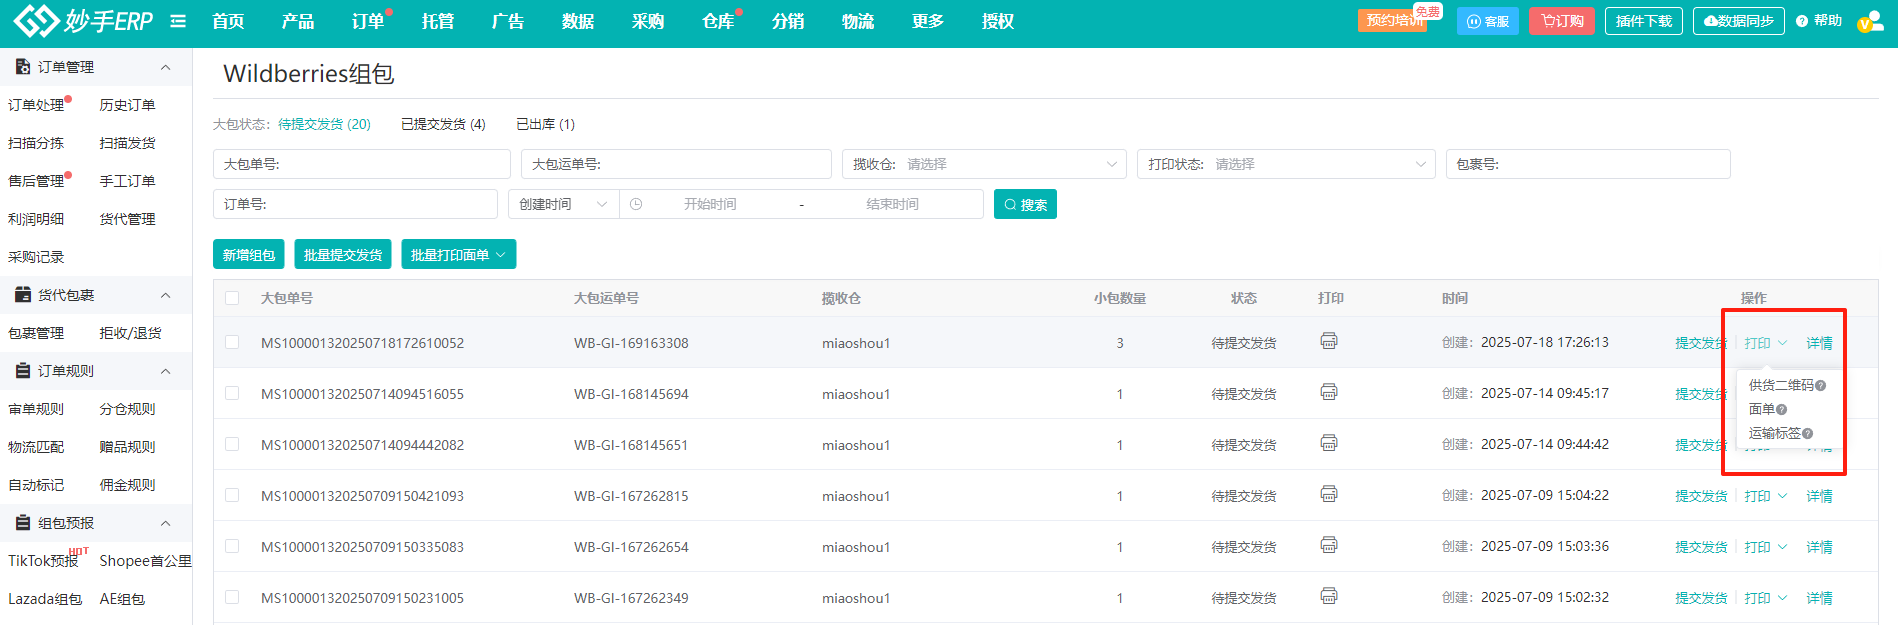
Task: Click the 插件下载 button
Action: pos(1644,21)
